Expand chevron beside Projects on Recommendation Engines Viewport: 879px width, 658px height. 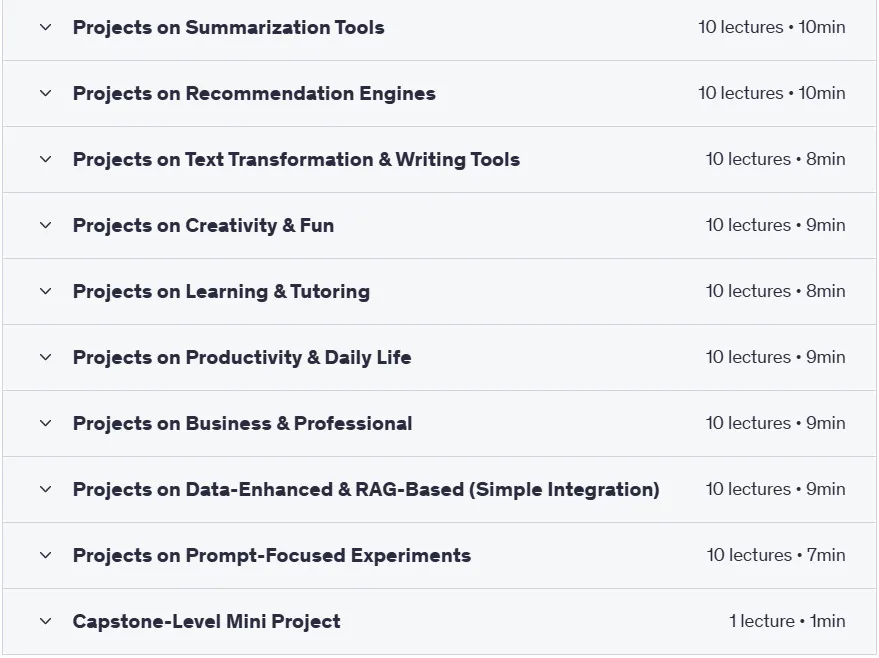click(x=46, y=93)
